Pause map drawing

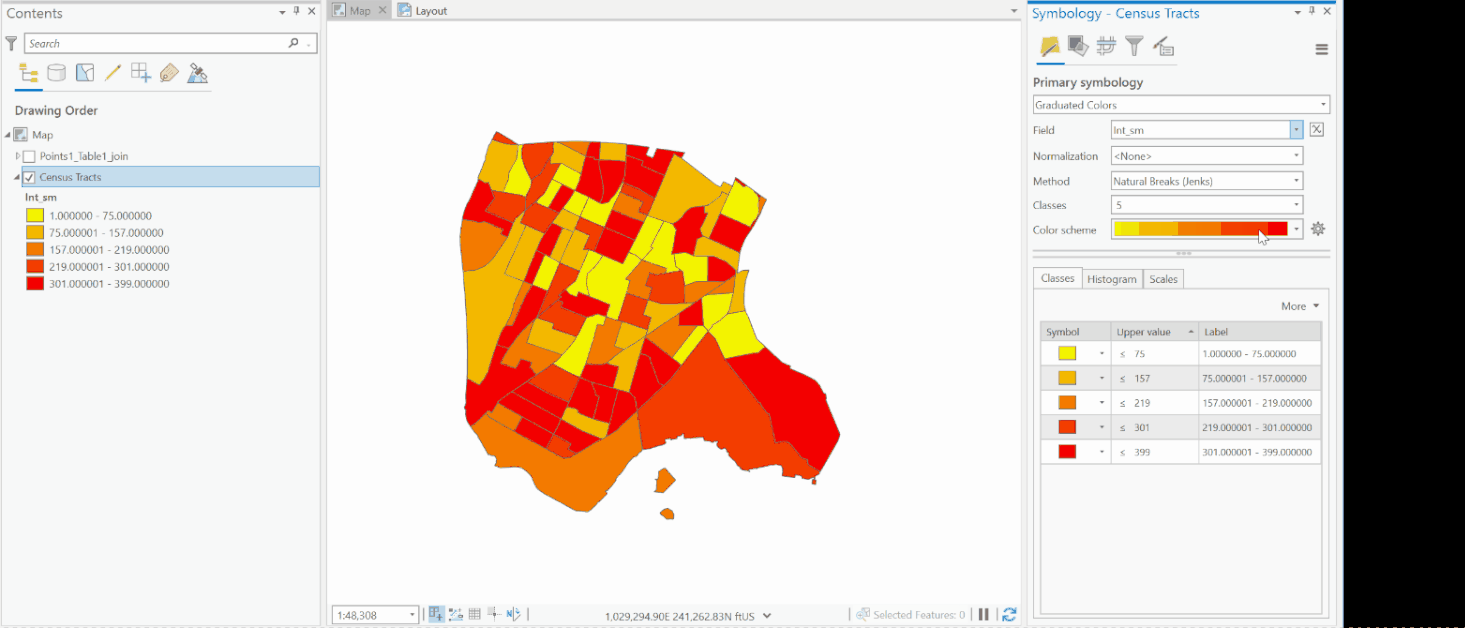click(x=984, y=614)
